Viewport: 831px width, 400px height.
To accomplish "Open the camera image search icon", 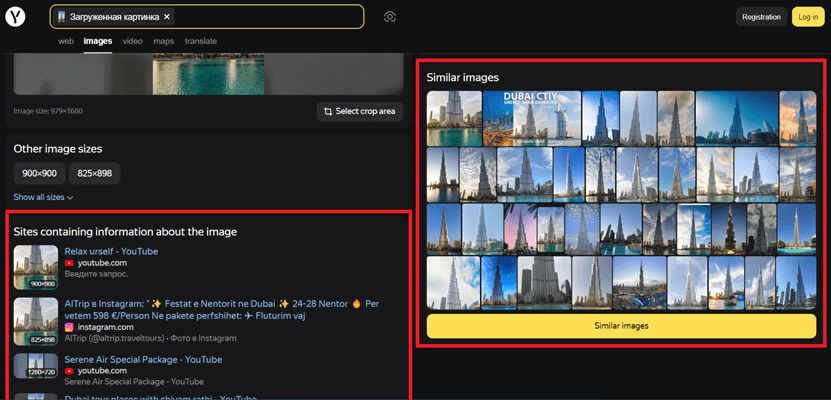I will tap(390, 17).
